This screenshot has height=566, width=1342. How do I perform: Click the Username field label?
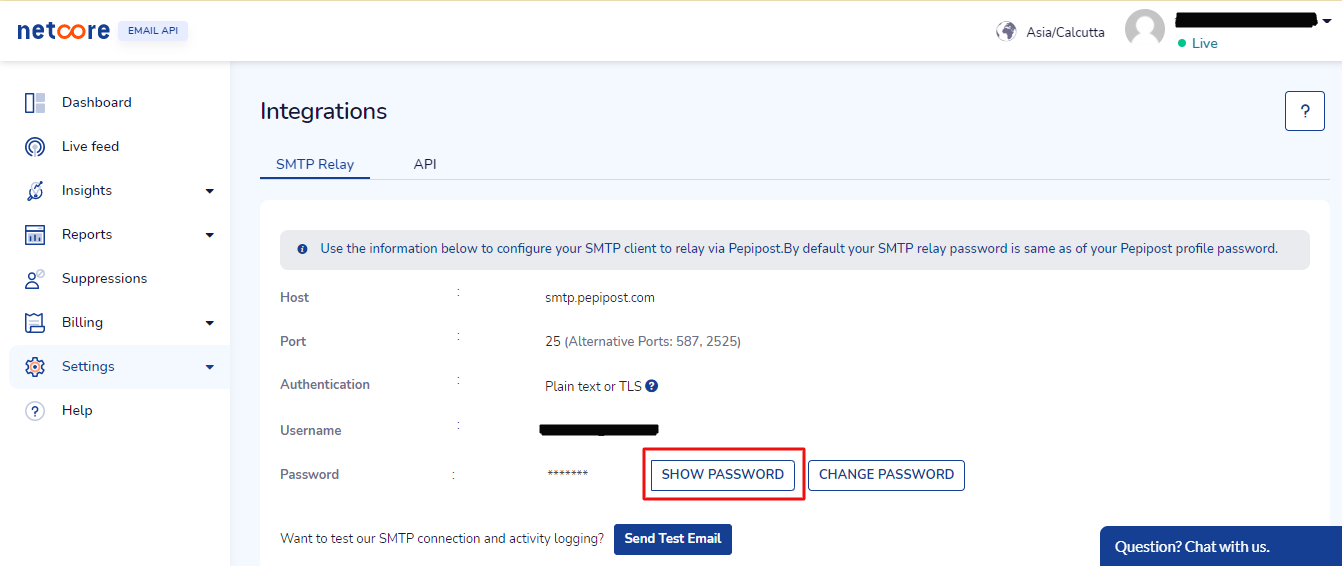click(x=311, y=431)
